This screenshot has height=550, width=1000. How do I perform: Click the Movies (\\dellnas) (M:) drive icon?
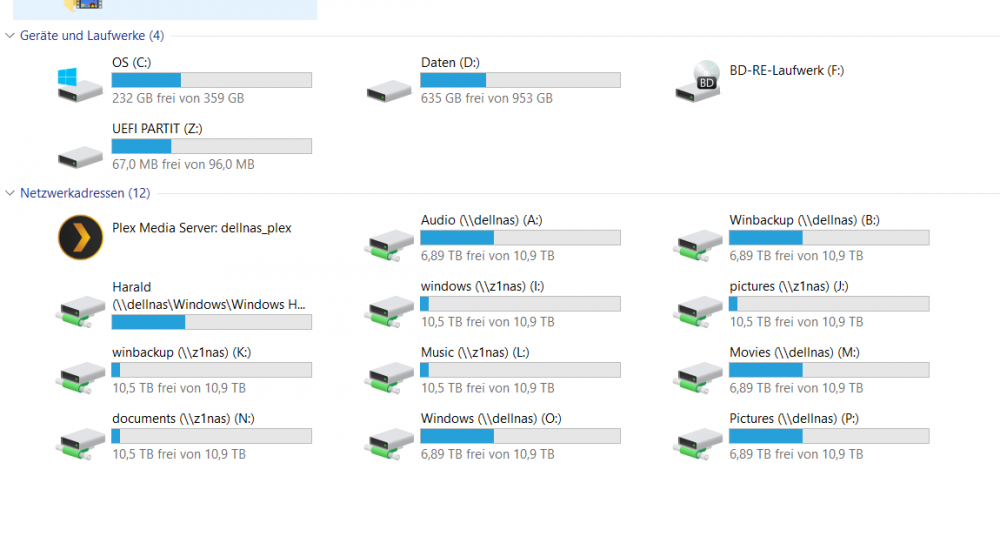[698, 378]
